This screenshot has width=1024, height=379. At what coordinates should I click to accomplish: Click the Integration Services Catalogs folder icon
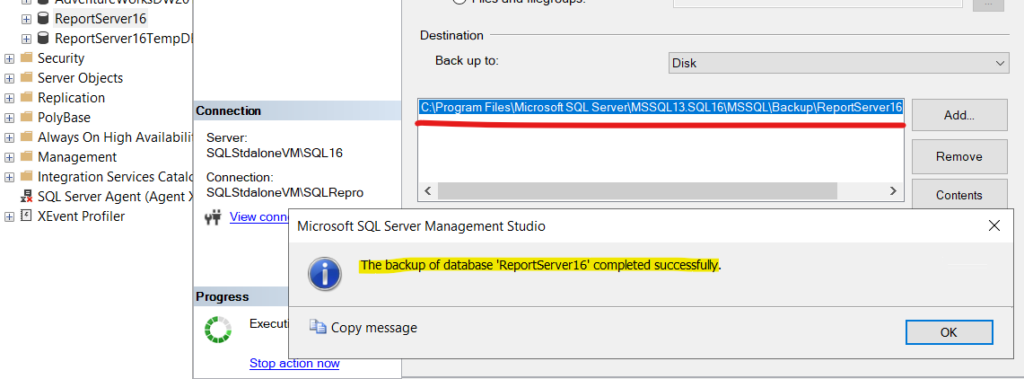pos(26,176)
